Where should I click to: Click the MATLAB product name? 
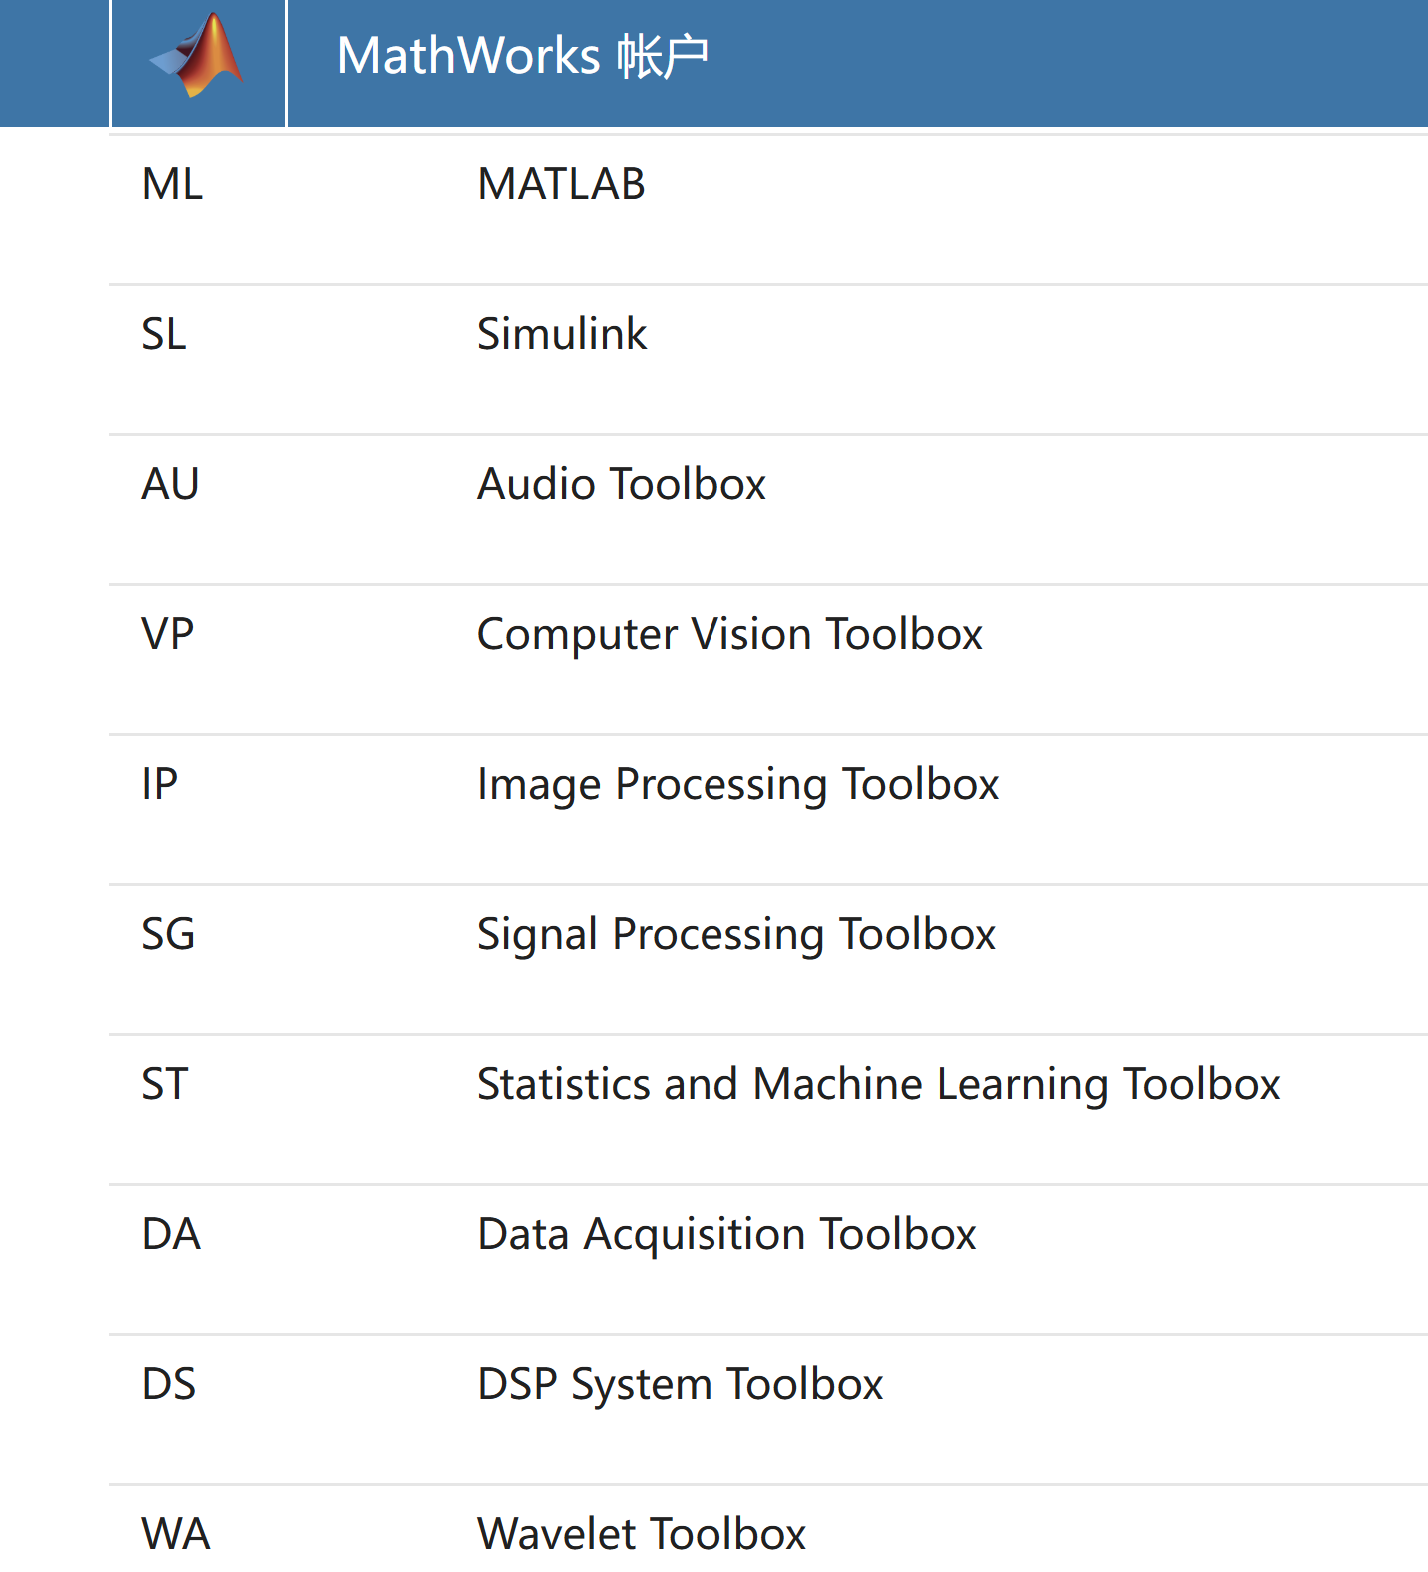click(561, 184)
